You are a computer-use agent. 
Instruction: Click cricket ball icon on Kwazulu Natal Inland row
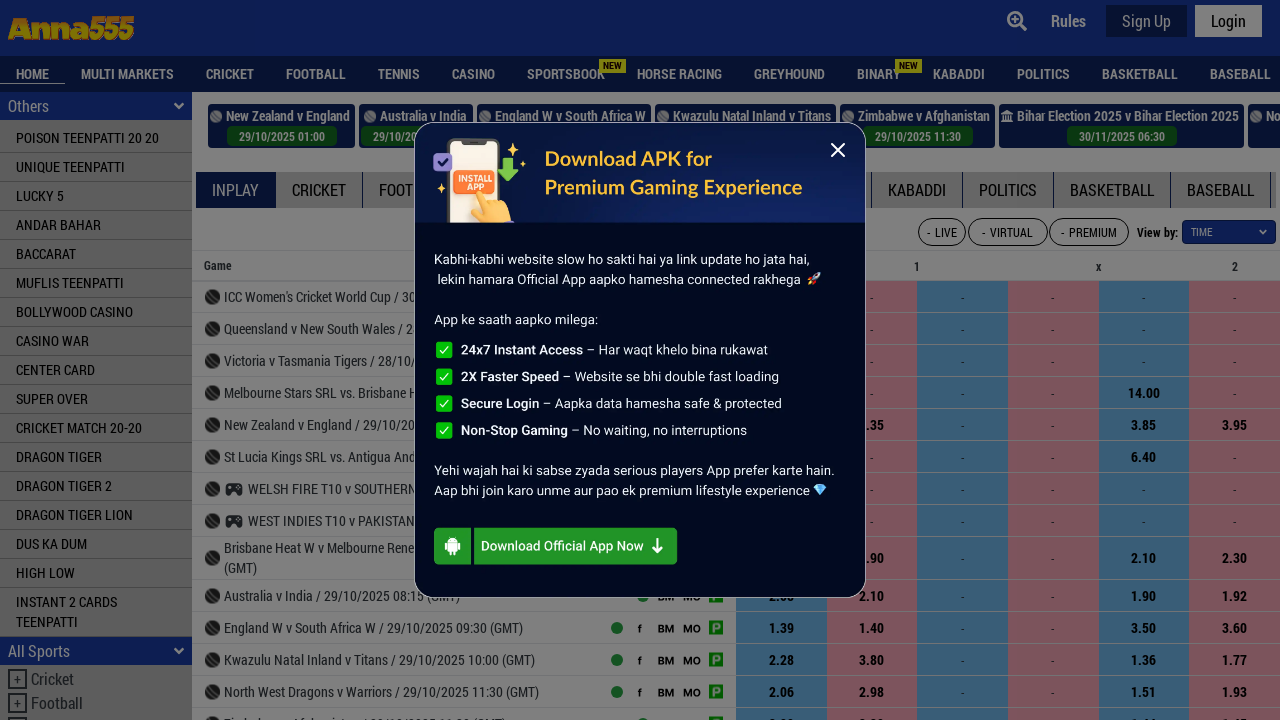point(212,660)
